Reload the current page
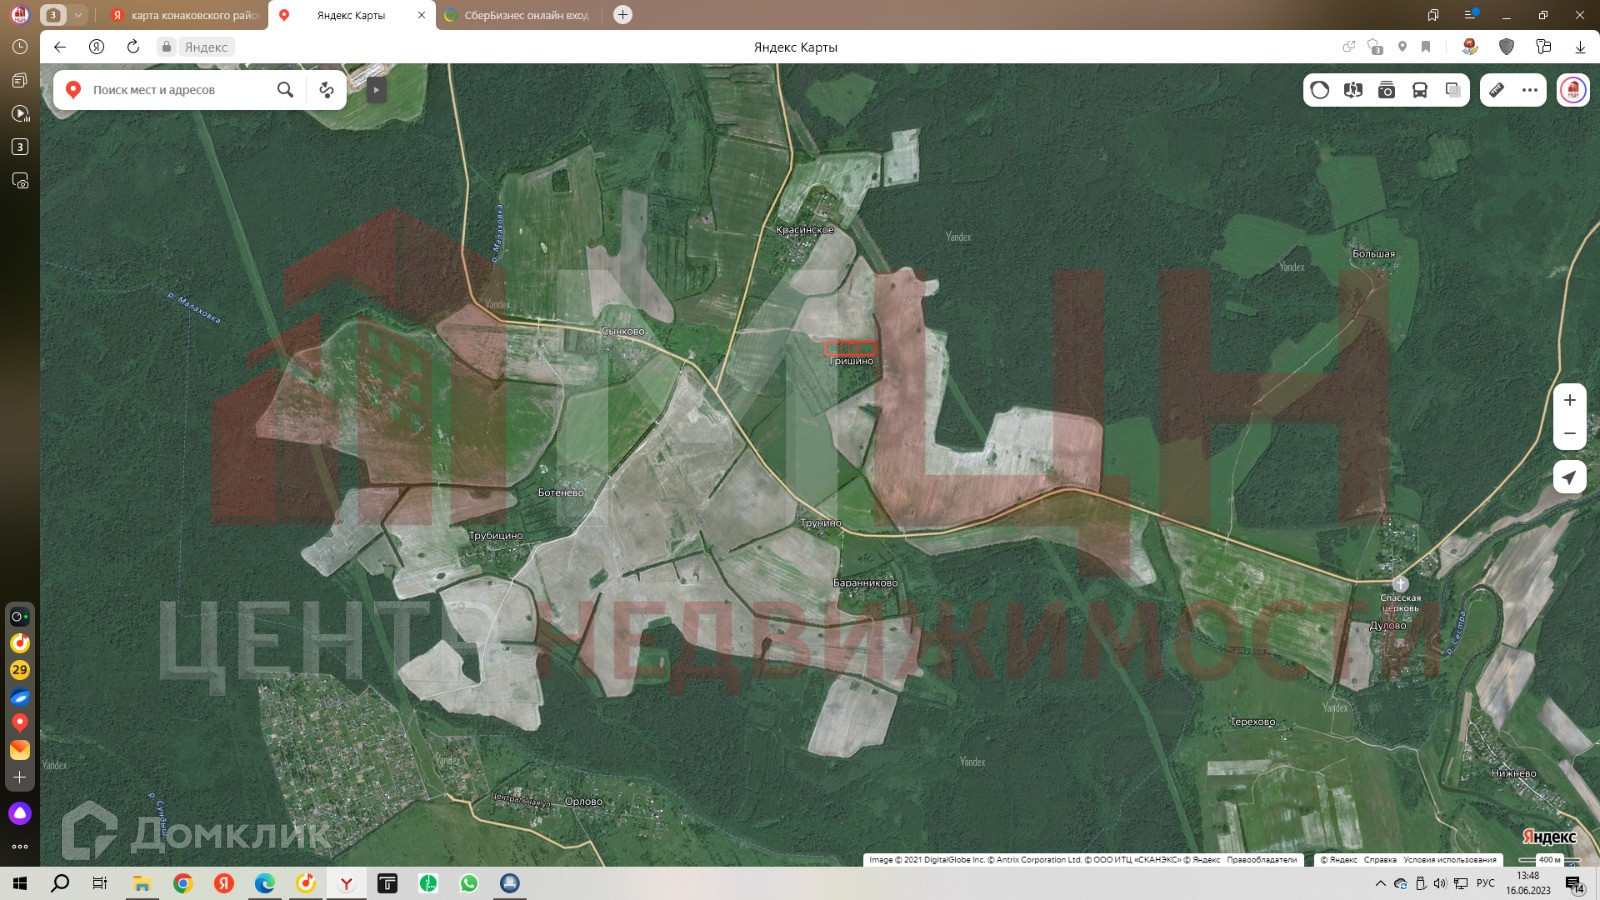This screenshot has height=900, width=1600. [x=133, y=47]
